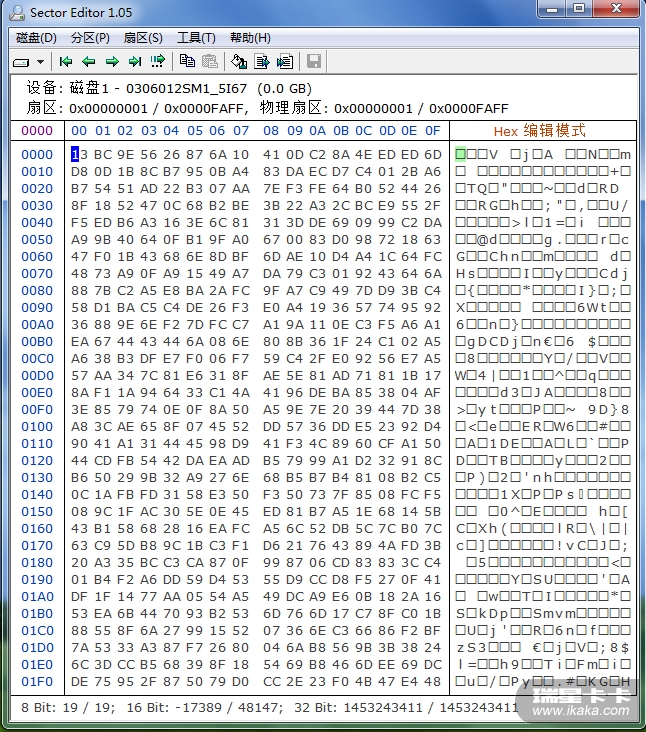Click the Sector Editor 1.05 title text
646x732 pixels.
point(81,13)
